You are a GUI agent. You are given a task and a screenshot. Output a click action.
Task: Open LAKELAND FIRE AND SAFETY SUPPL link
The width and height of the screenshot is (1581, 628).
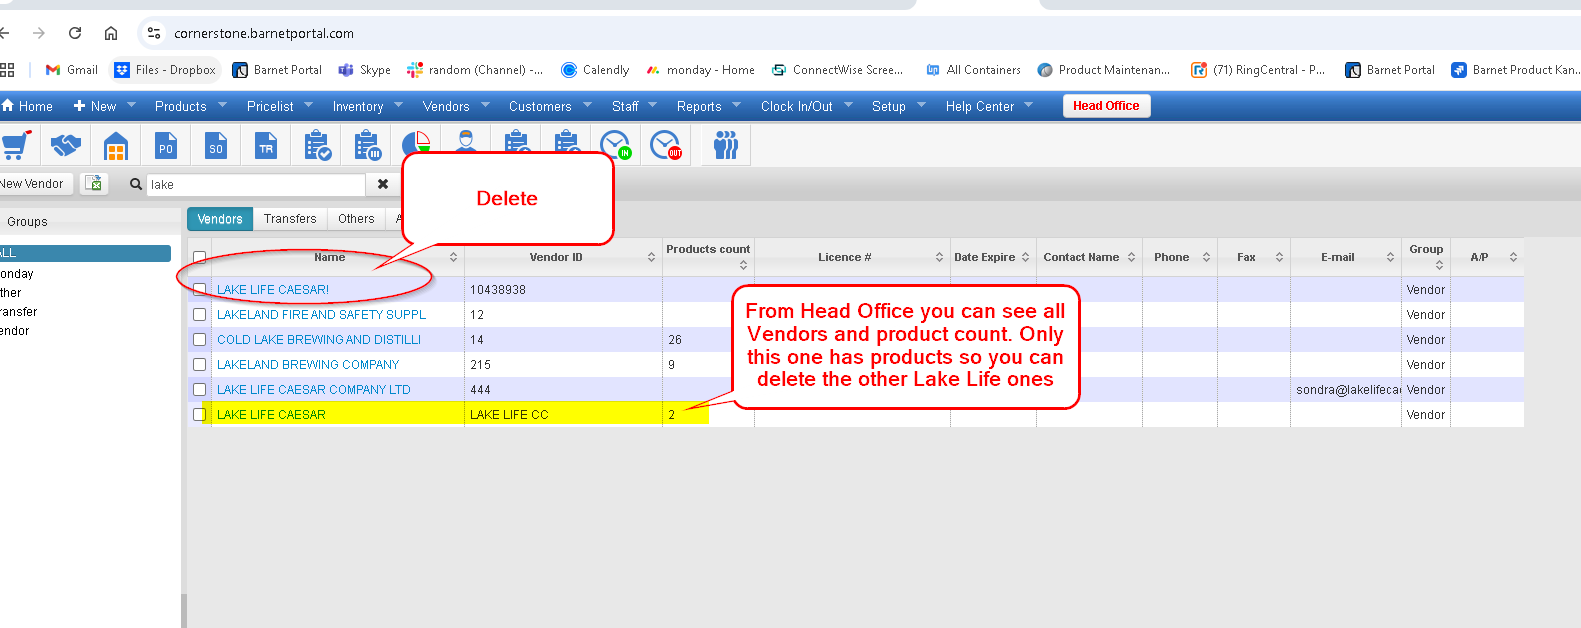321,315
